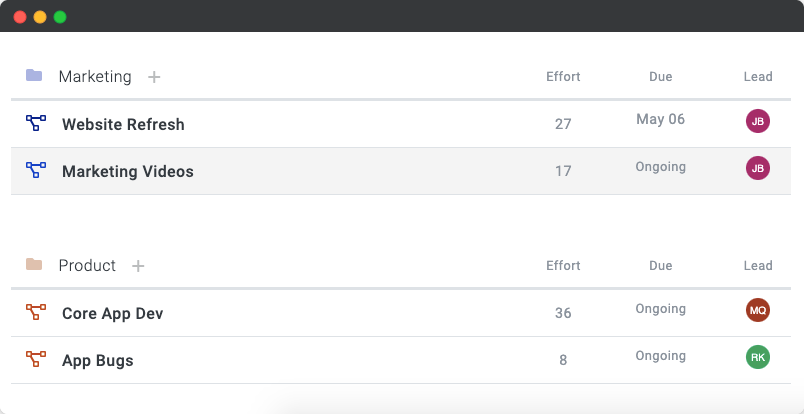Click the May 06 due date
804x414 pixels.
[660, 119]
